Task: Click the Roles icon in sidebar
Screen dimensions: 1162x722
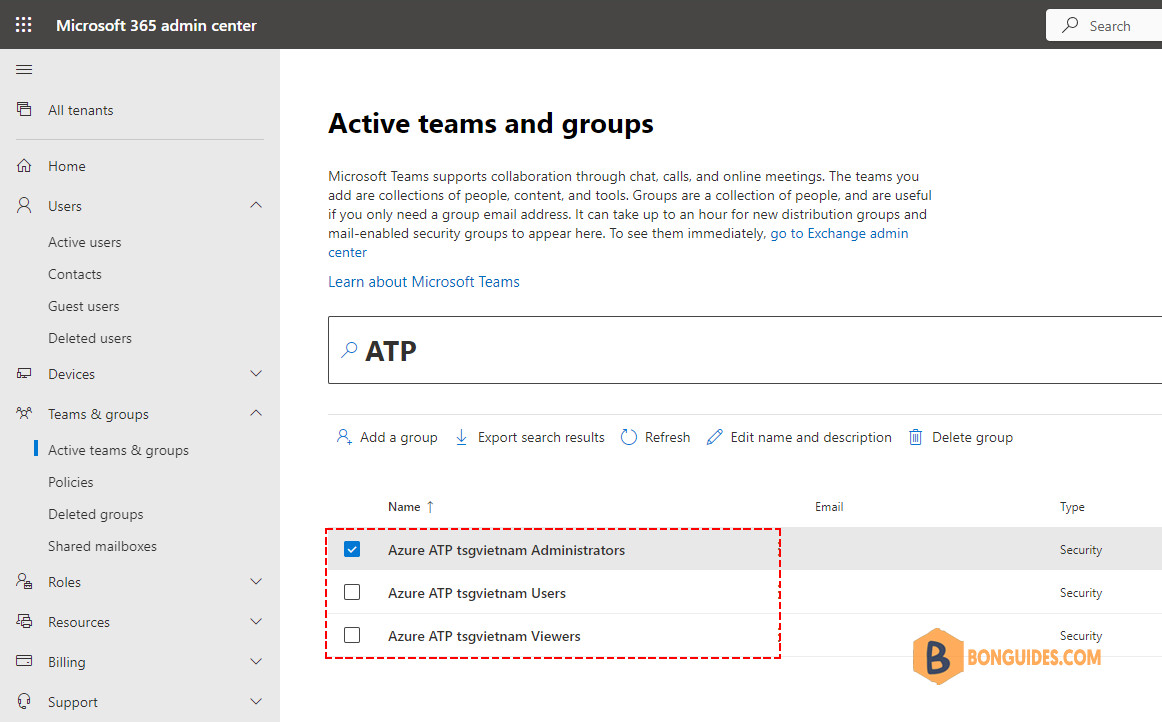Action: pos(24,582)
